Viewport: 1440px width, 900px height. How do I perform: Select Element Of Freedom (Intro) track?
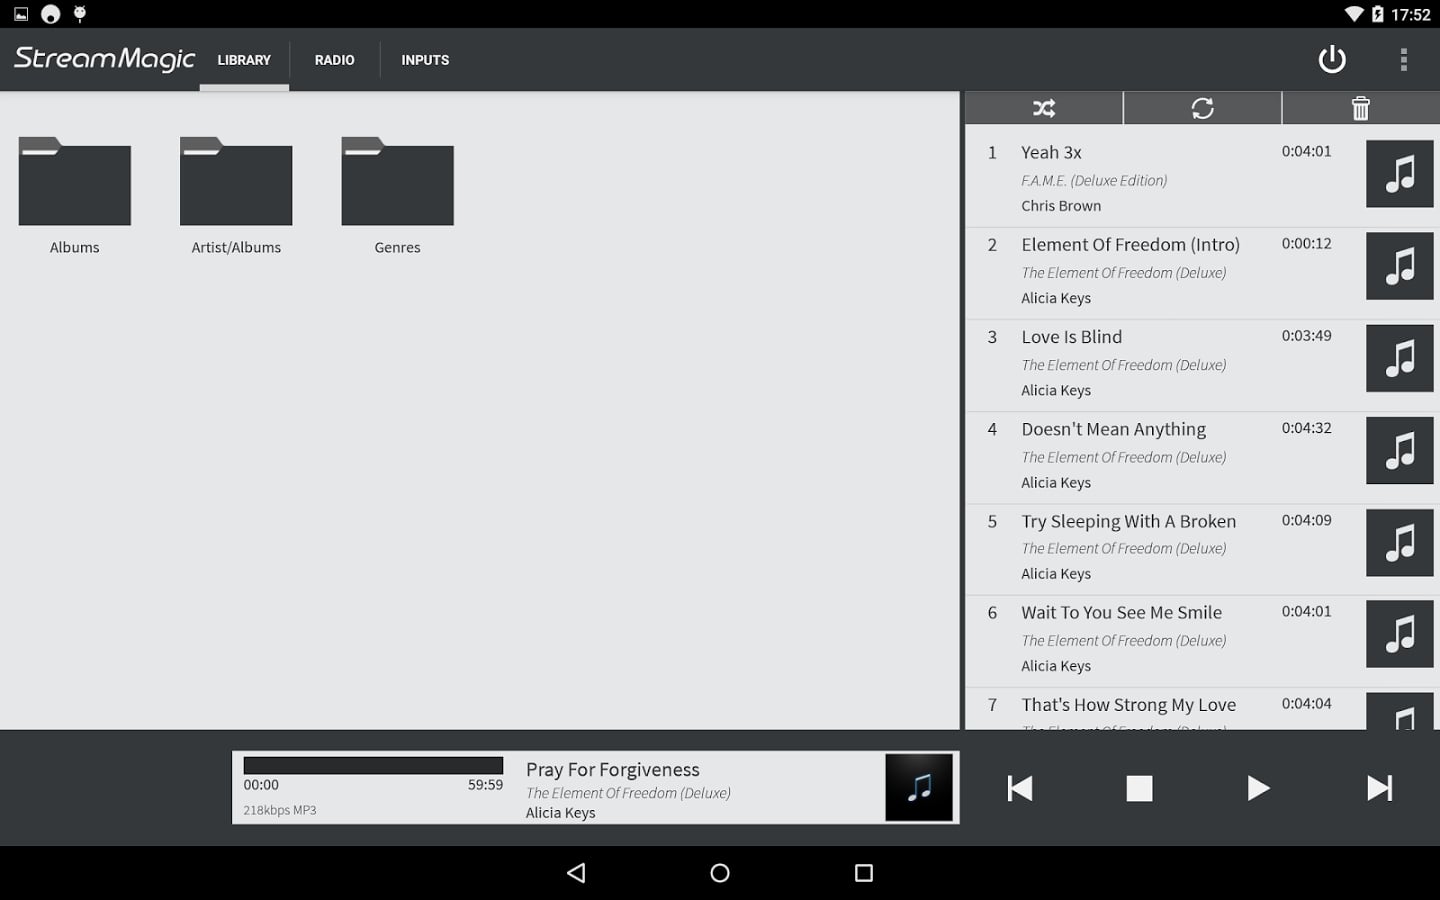1202,271
